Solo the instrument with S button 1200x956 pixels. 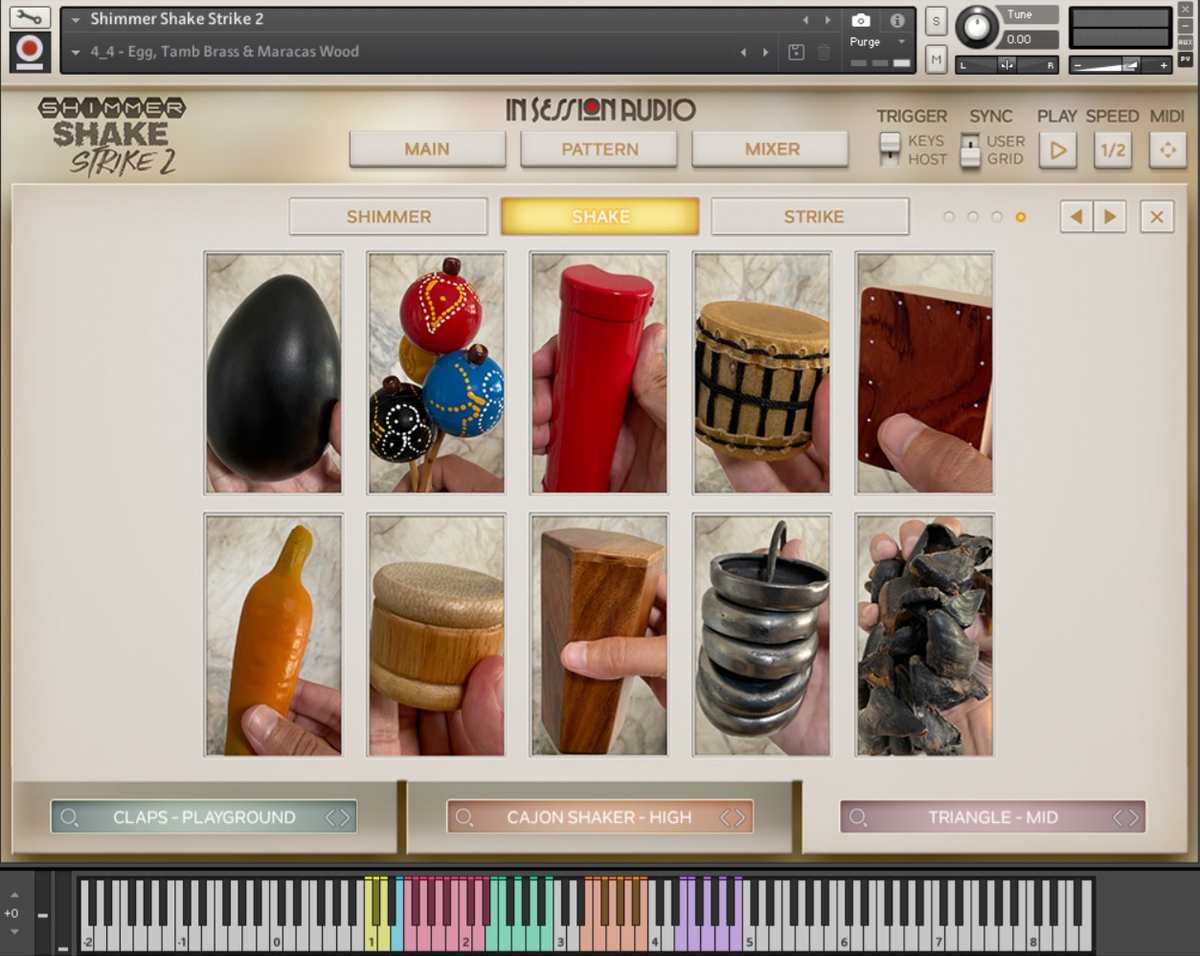coord(936,21)
